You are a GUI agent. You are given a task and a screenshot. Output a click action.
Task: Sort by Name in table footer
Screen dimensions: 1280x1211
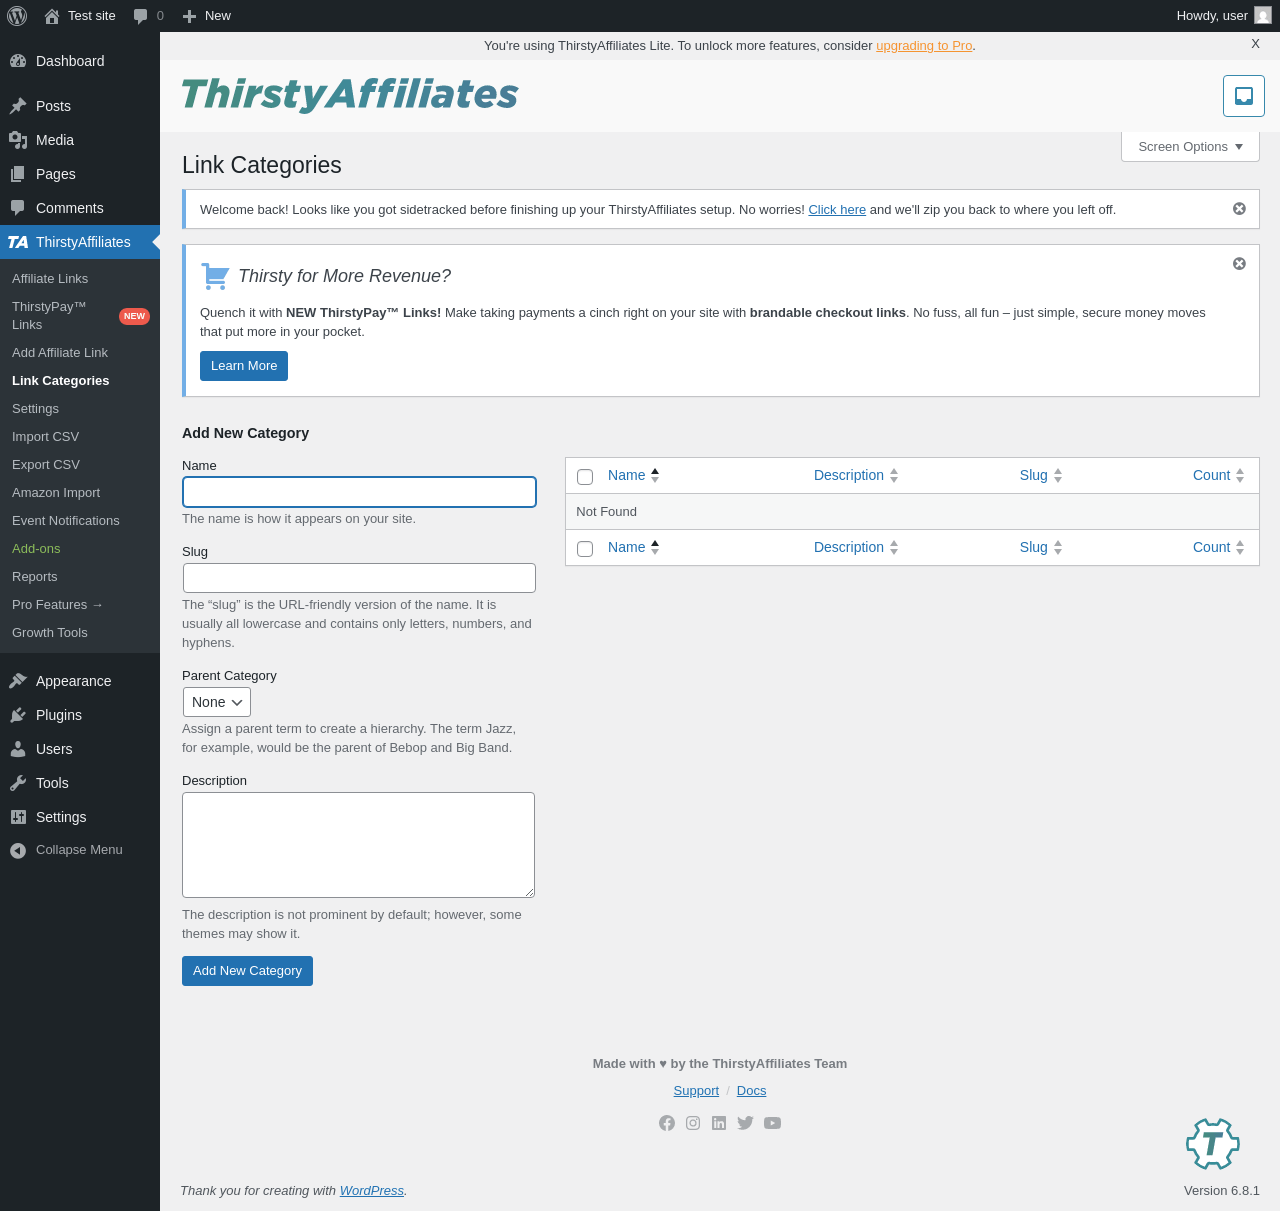[x=633, y=547]
